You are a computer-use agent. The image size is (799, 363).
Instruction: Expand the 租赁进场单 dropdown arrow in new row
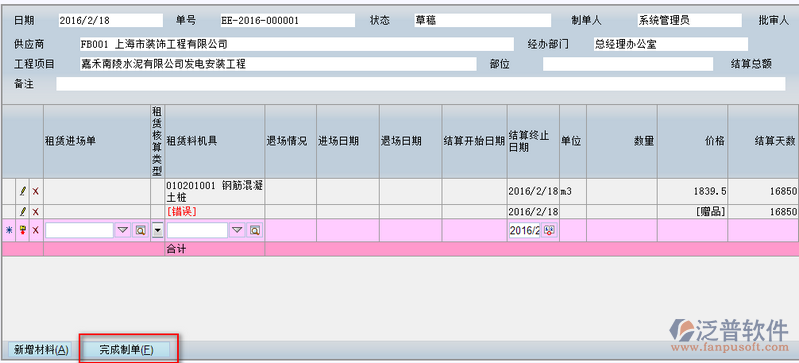(x=123, y=230)
